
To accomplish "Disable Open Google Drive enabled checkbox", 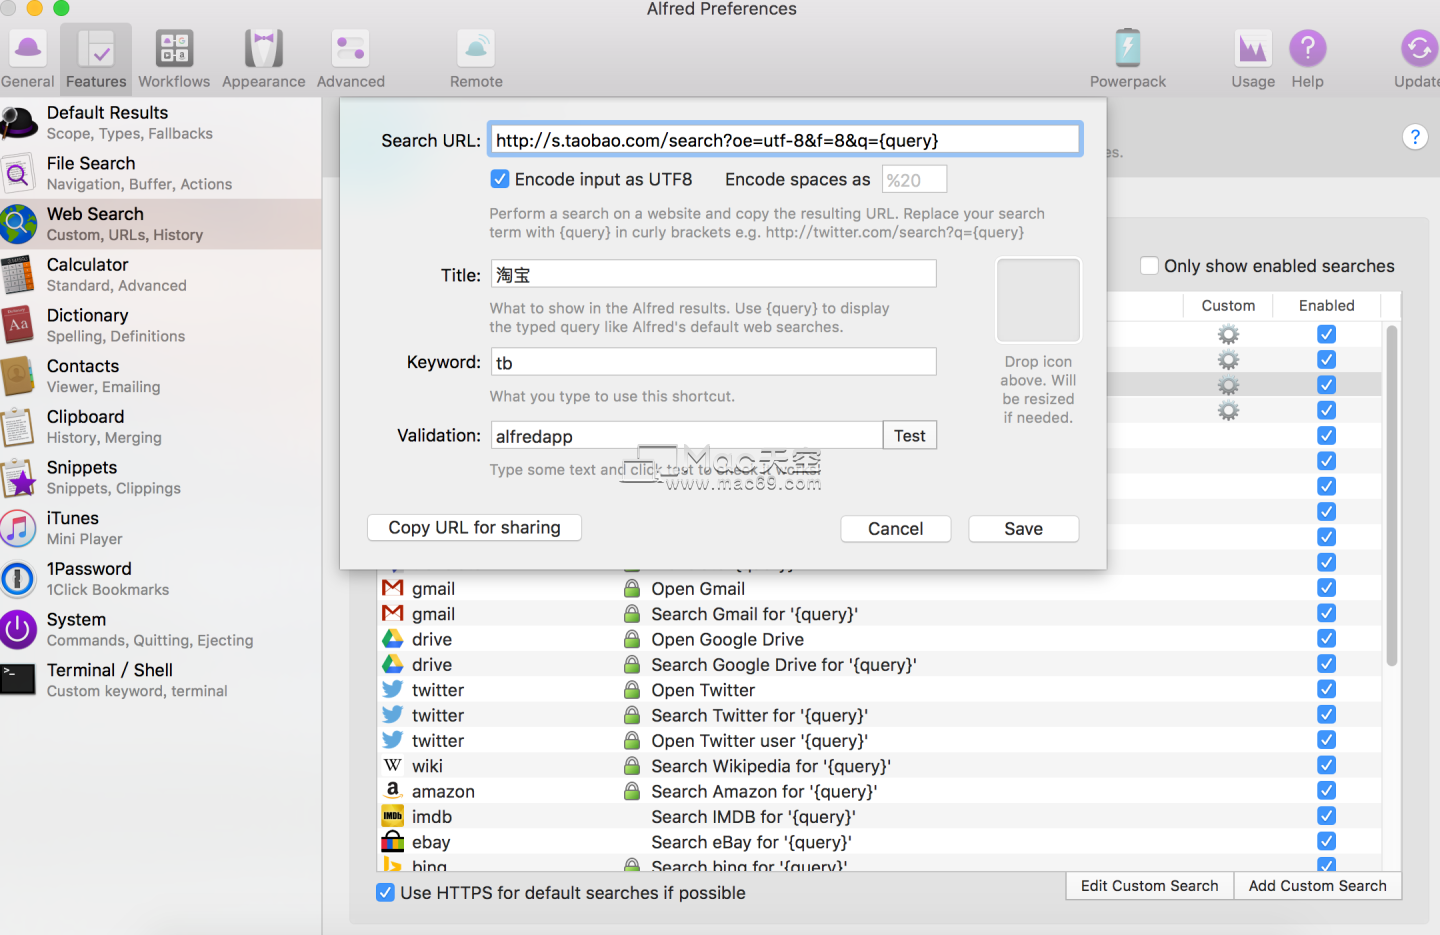I will point(1326,638).
